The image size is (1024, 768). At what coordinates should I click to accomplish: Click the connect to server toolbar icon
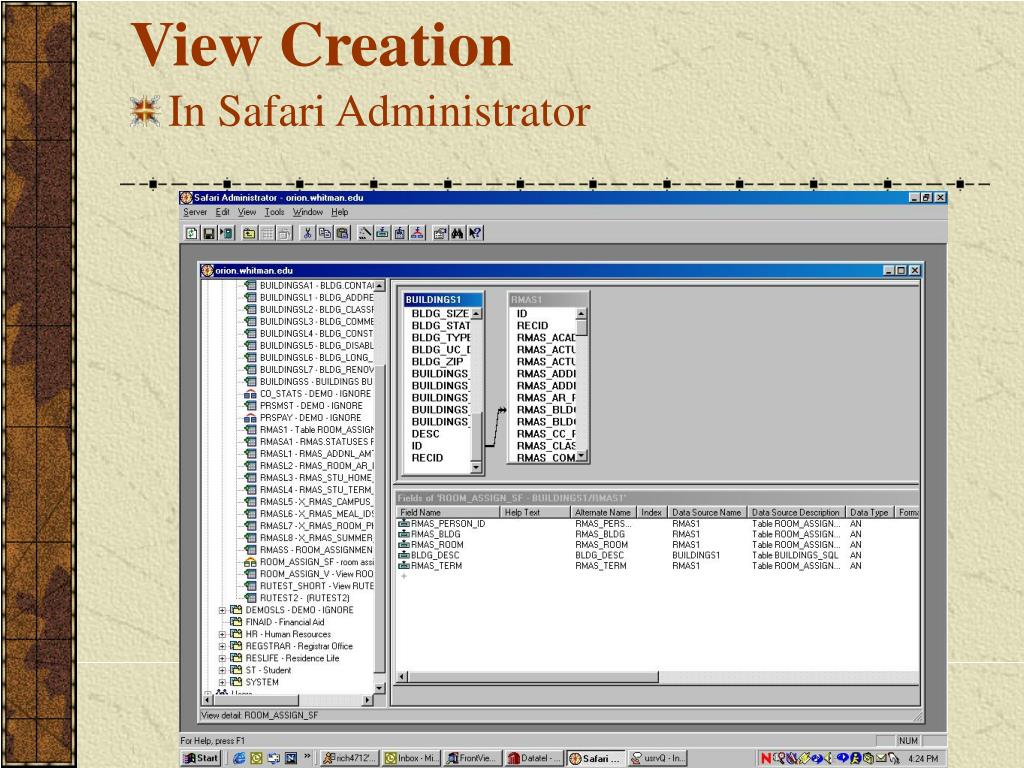click(227, 233)
